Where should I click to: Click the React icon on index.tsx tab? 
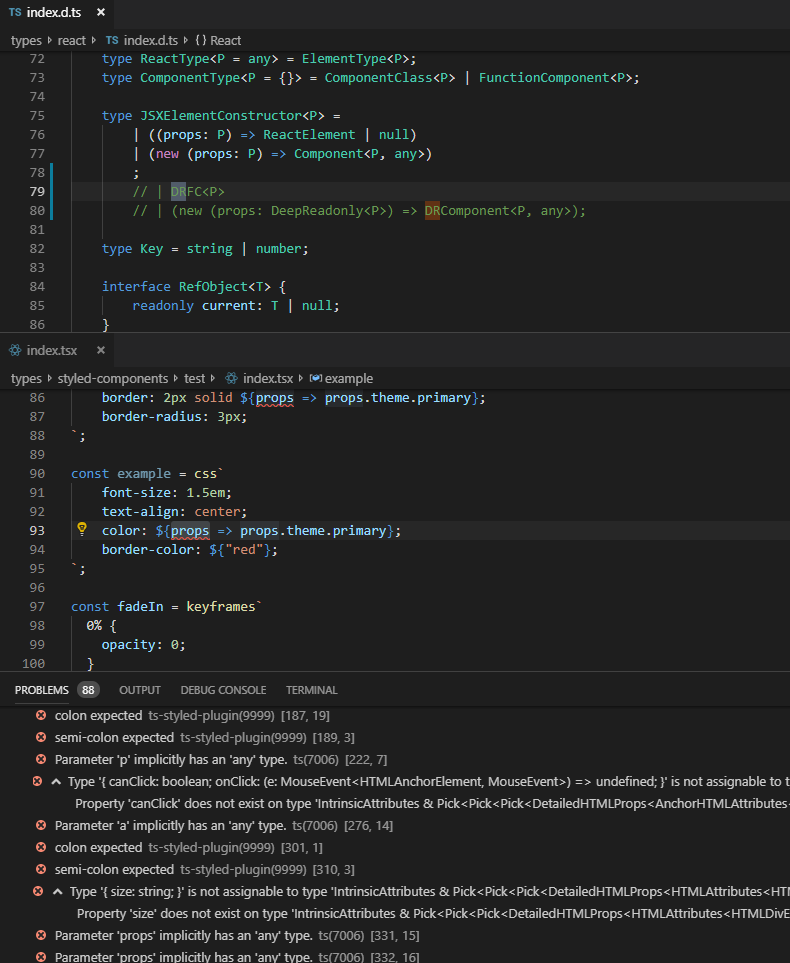pos(15,350)
